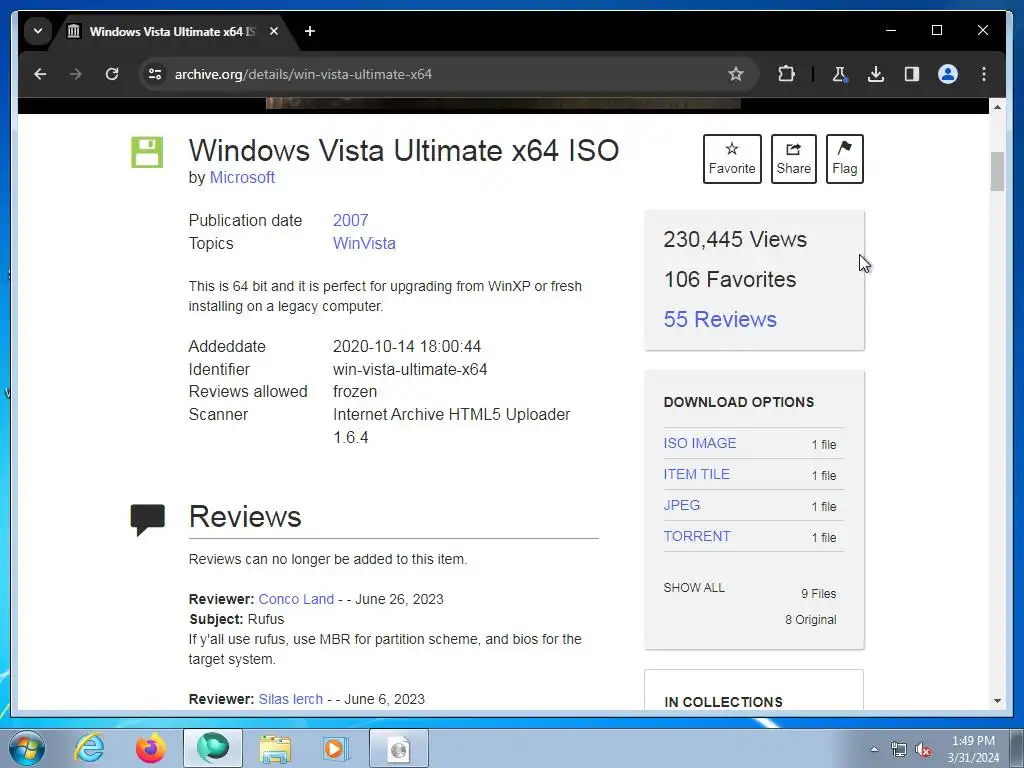1024x768 pixels.
Task: Open Chrome Labs flask icon
Action: point(840,74)
